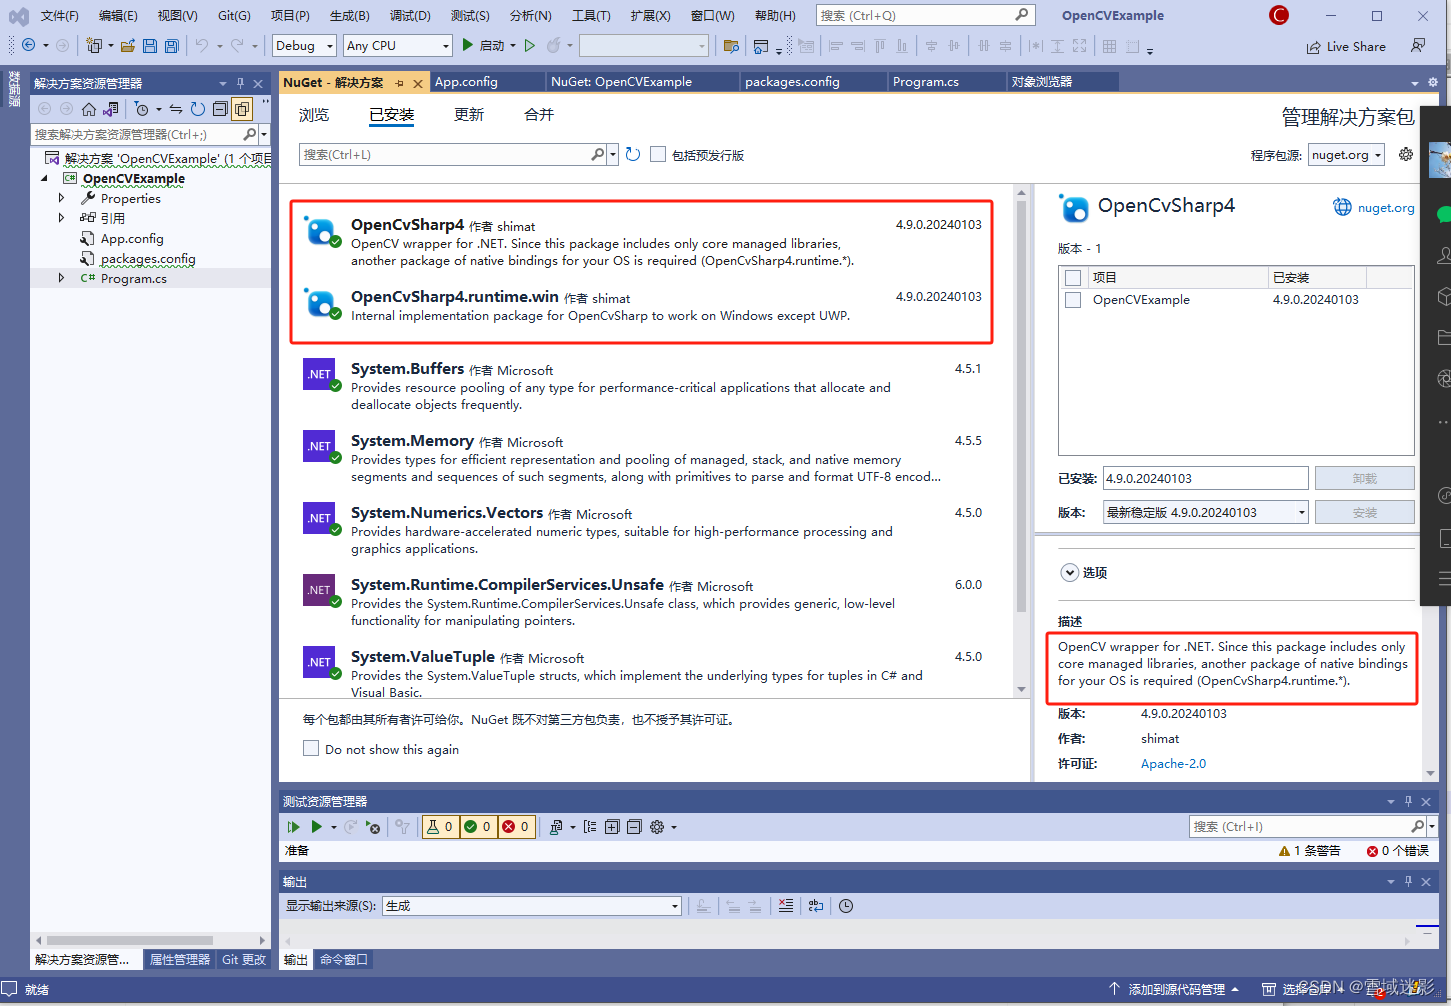
Task: Expand the Program.cs tree node
Action: (x=61, y=278)
